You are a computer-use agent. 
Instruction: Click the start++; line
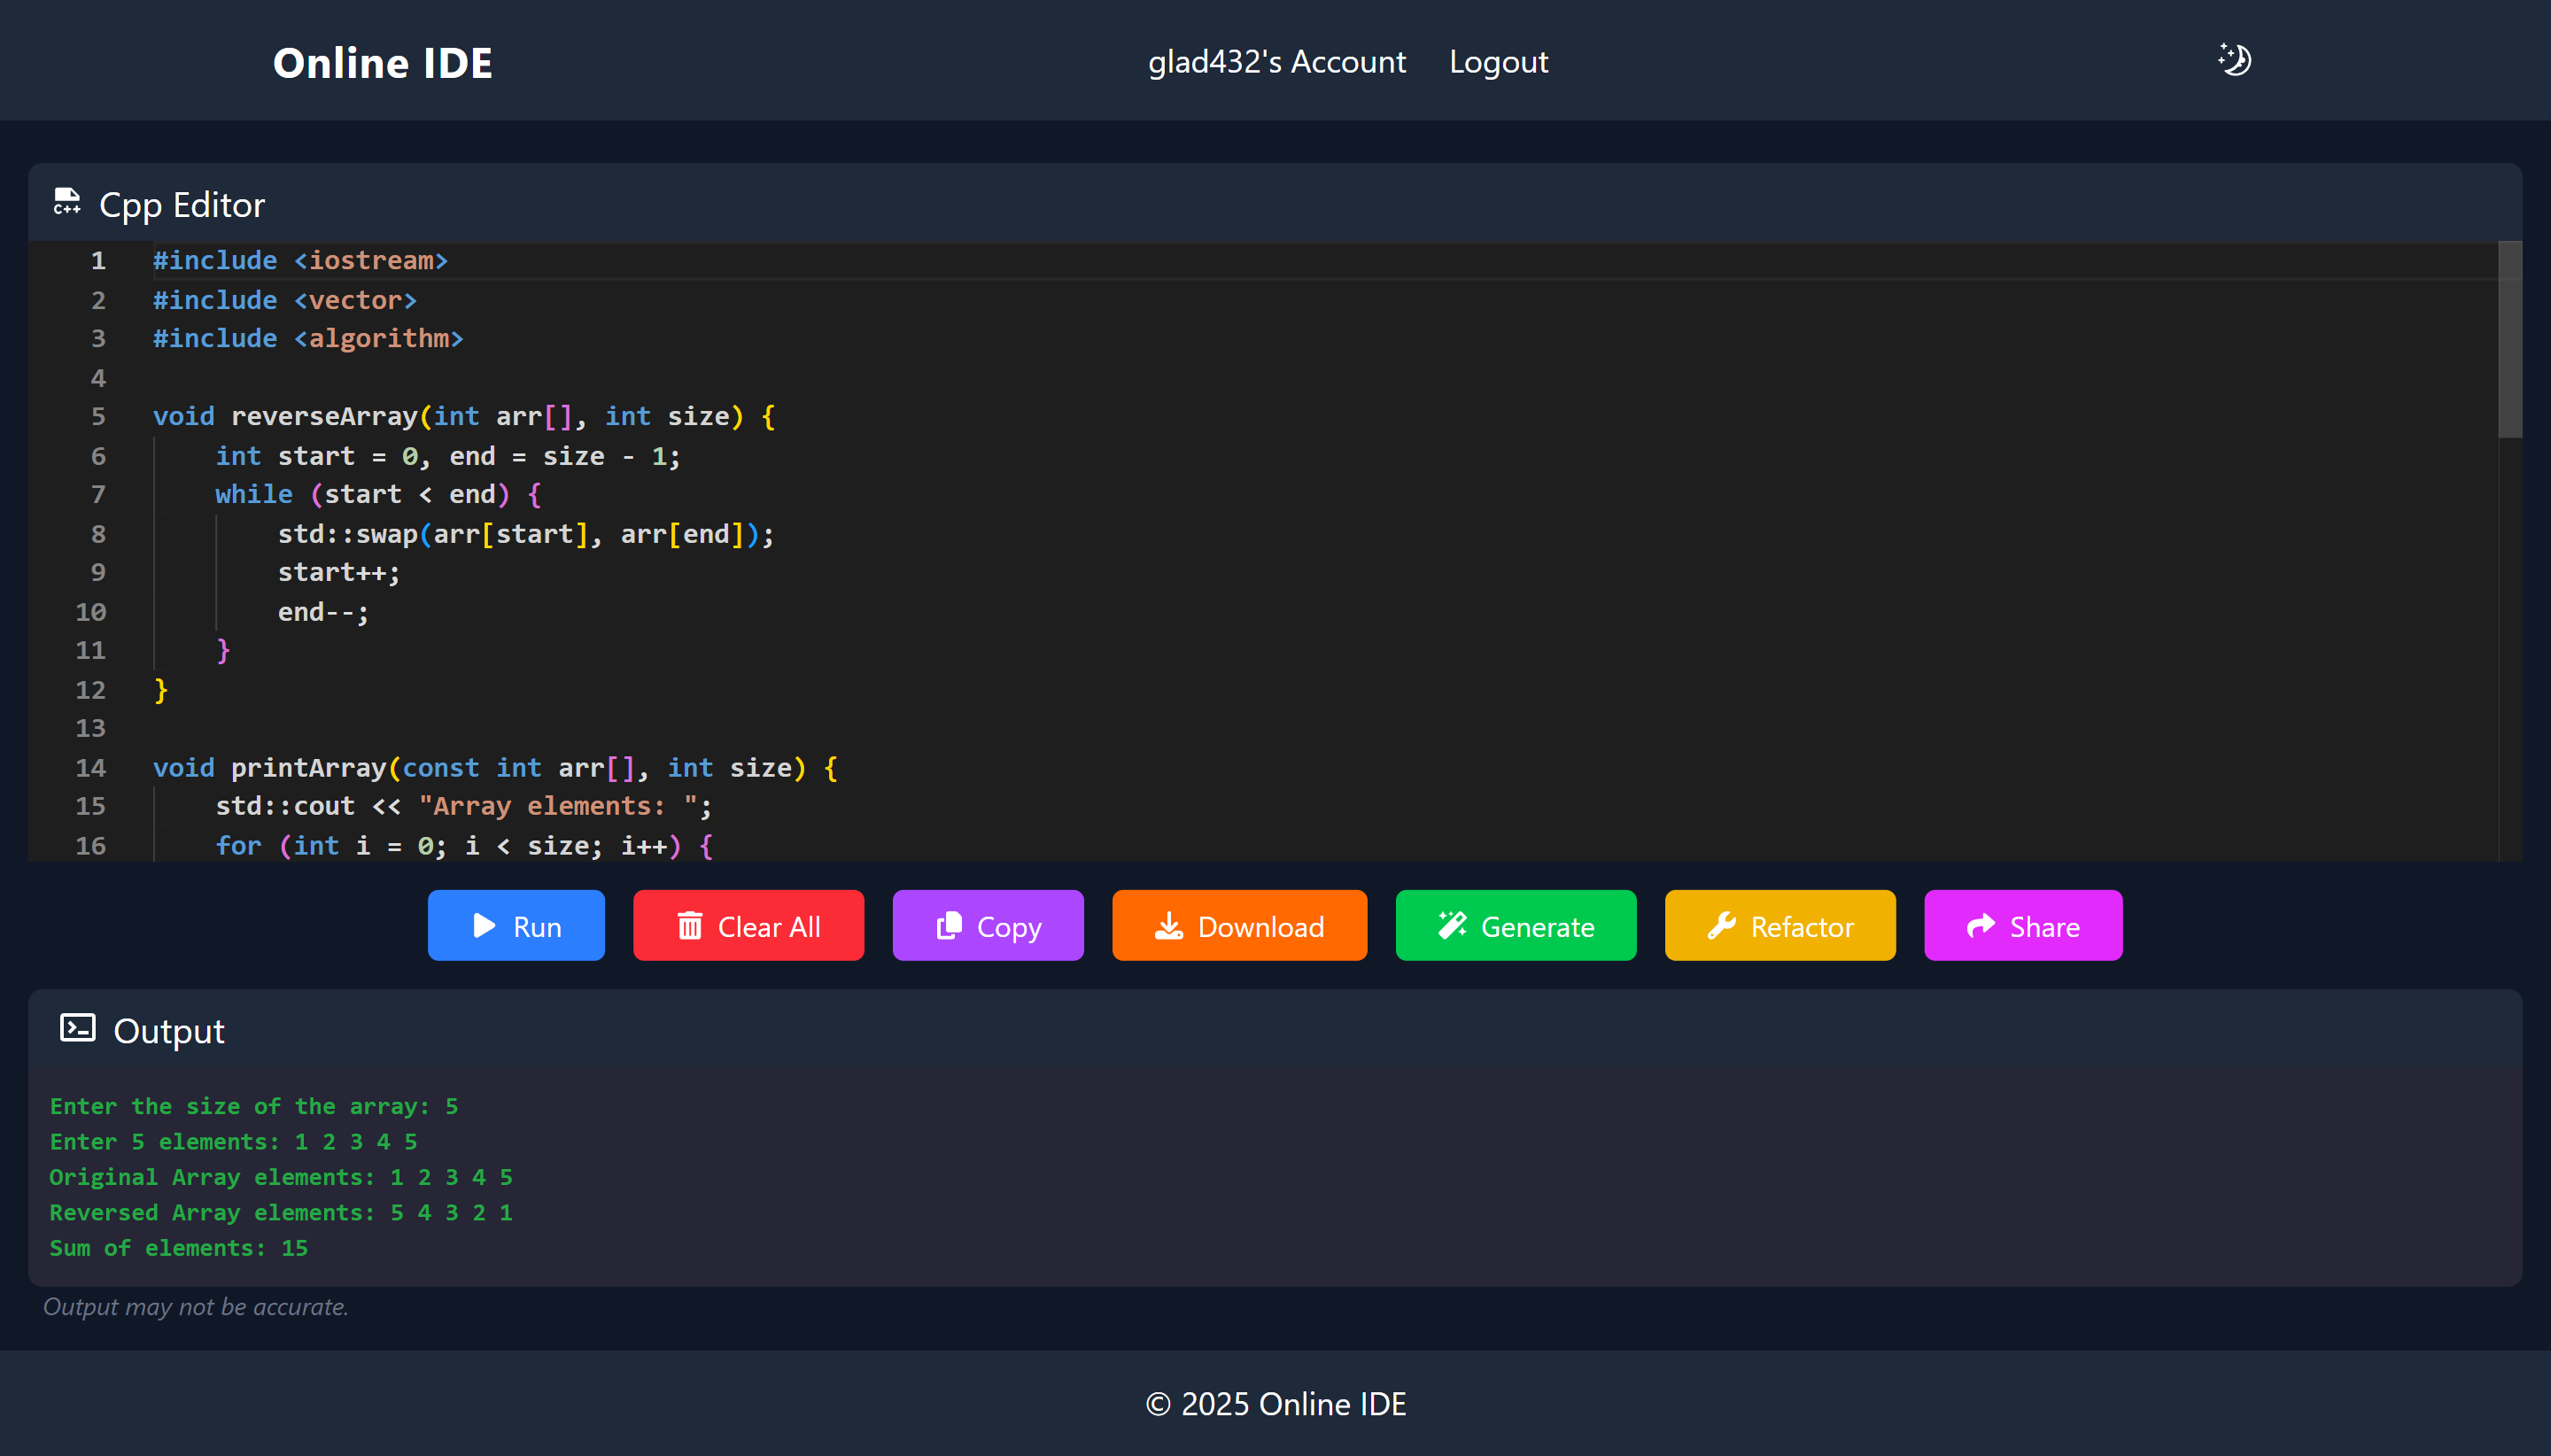click(x=339, y=572)
